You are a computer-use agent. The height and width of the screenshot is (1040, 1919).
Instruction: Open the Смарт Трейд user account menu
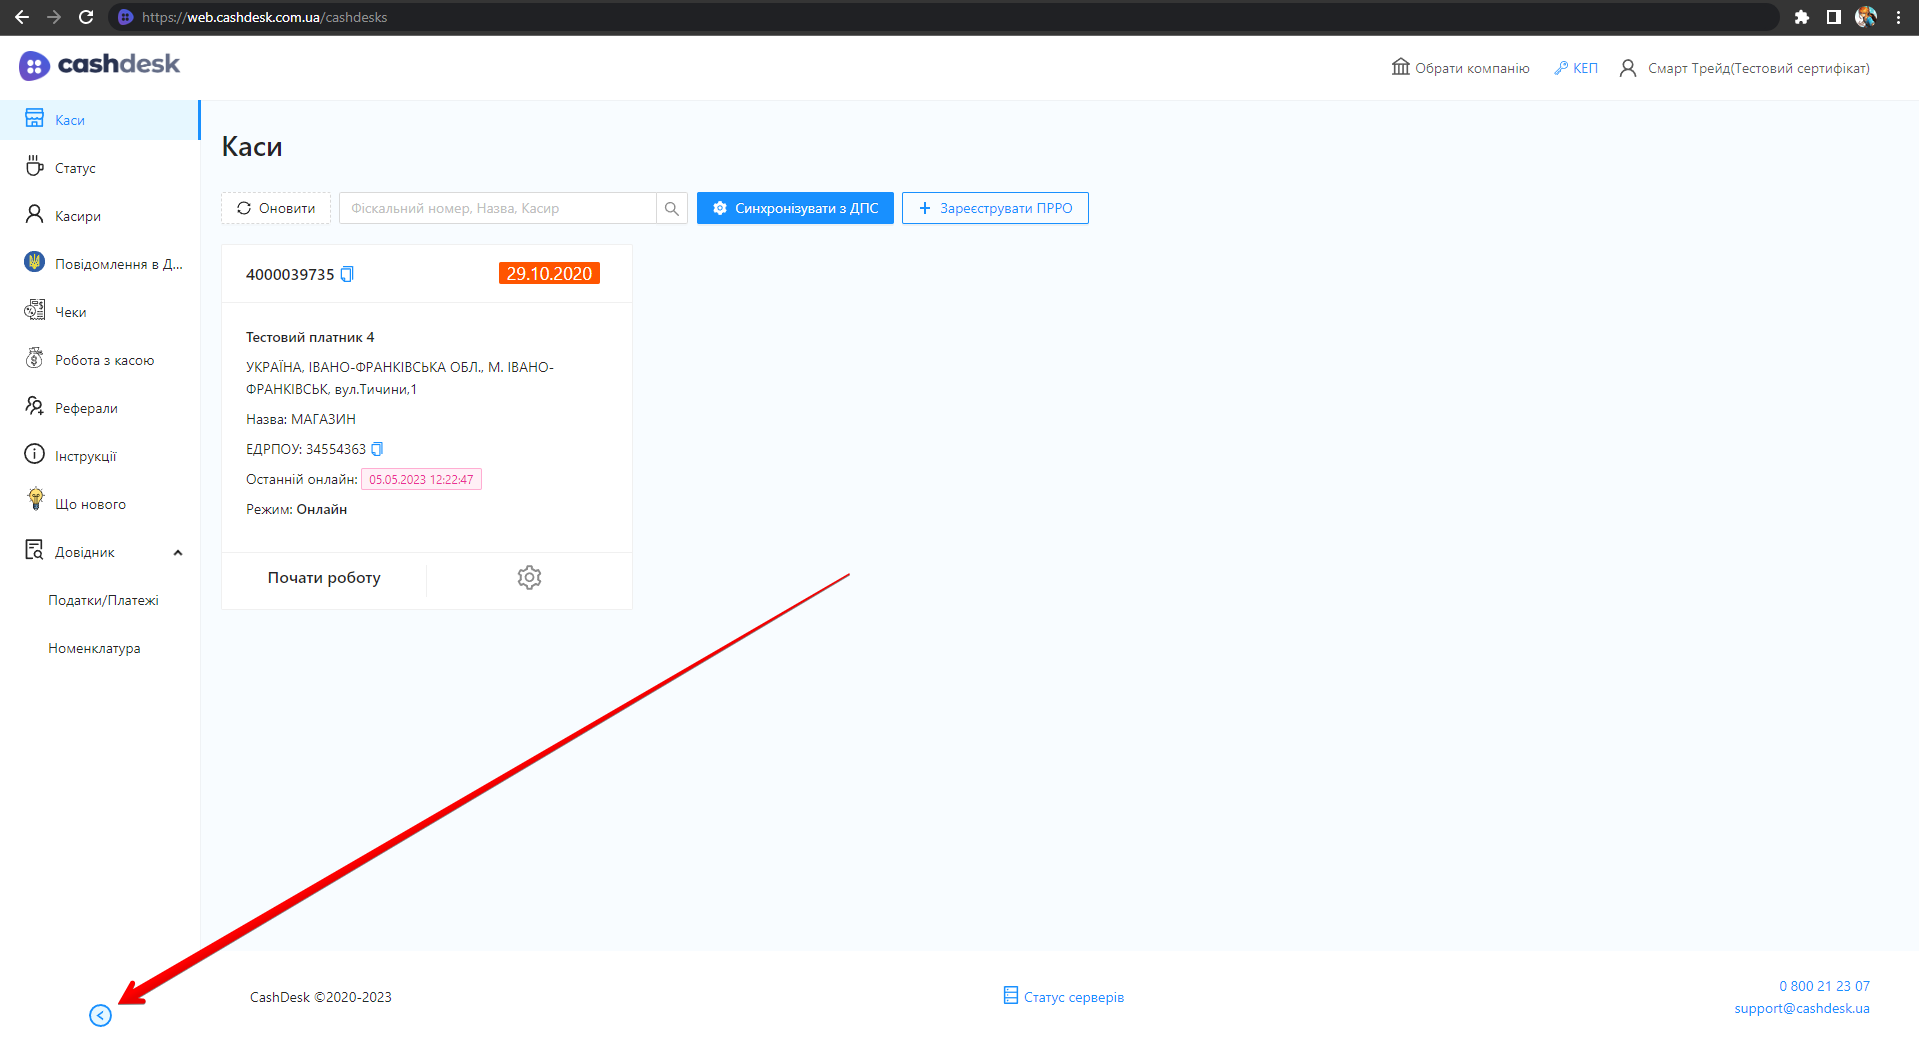pyautogui.click(x=1745, y=68)
